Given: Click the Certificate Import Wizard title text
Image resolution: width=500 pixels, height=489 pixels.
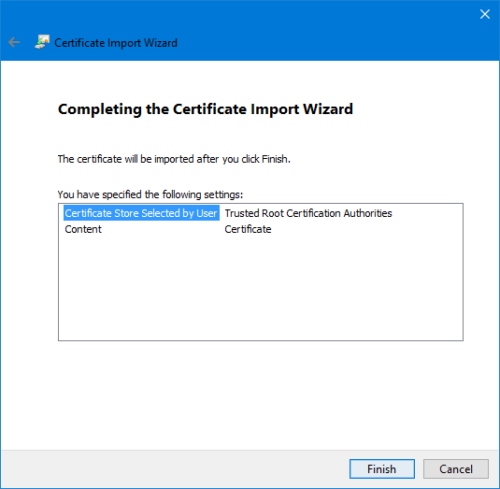Looking at the screenshot, I should (x=116, y=43).
